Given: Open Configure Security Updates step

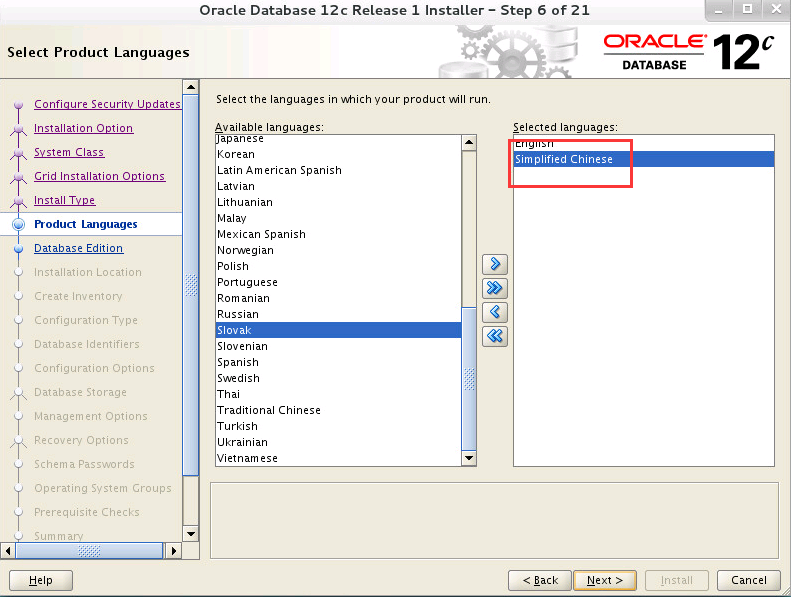Looking at the screenshot, I should [x=107, y=104].
